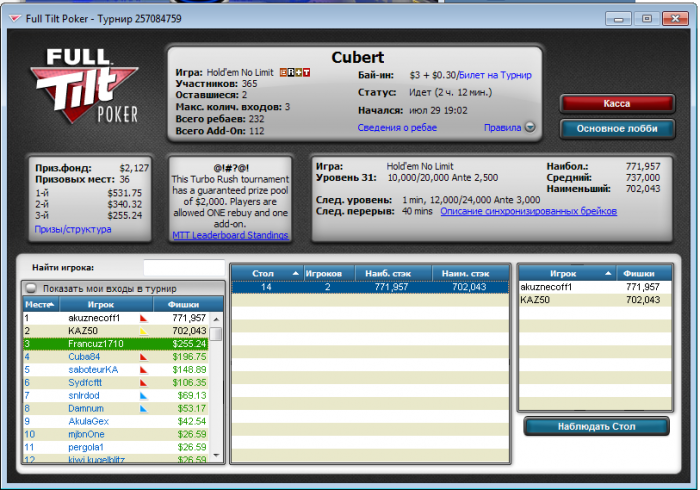Open the Правила link
The image size is (700, 490).
(503, 128)
